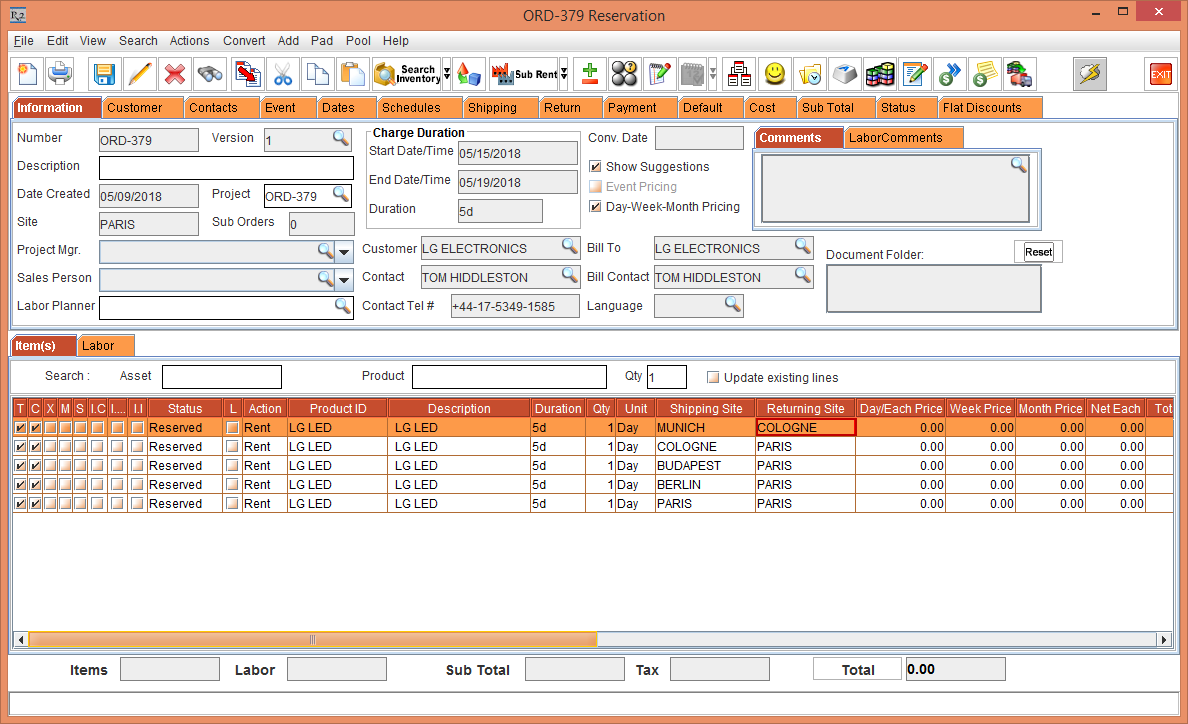The width and height of the screenshot is (1188, 724).
Task: Click the scissors cut icon
Action: [x=283, y=74]
